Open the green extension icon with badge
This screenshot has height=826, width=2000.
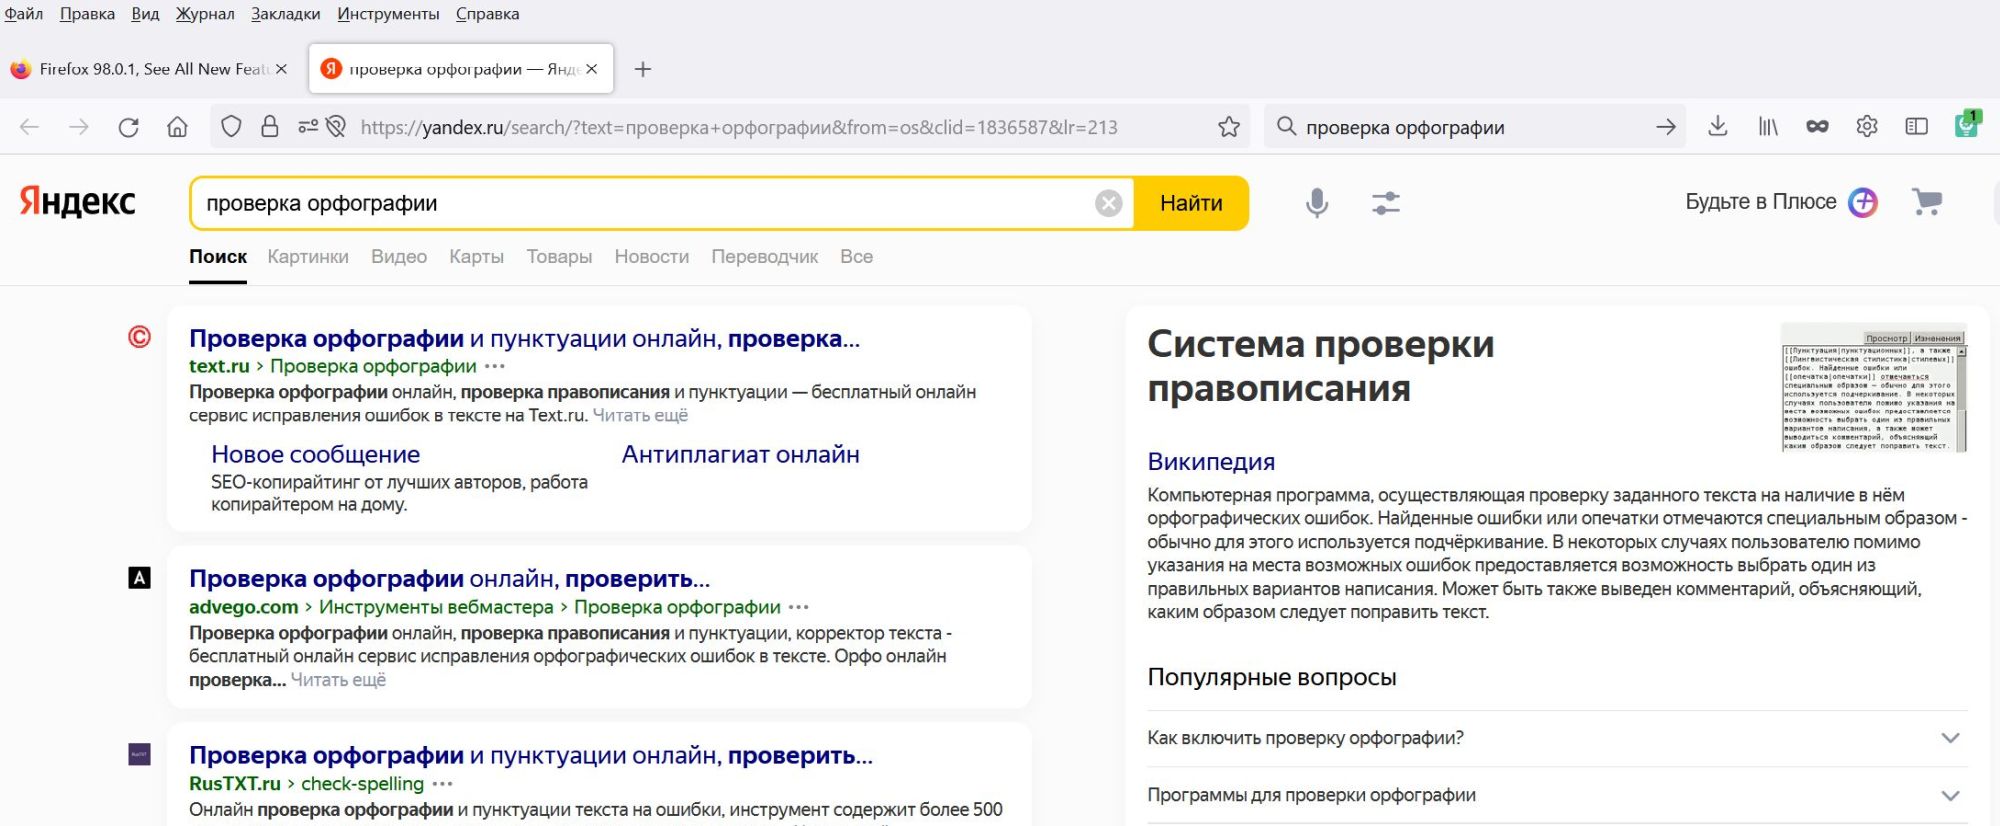tap(1967, 125)
